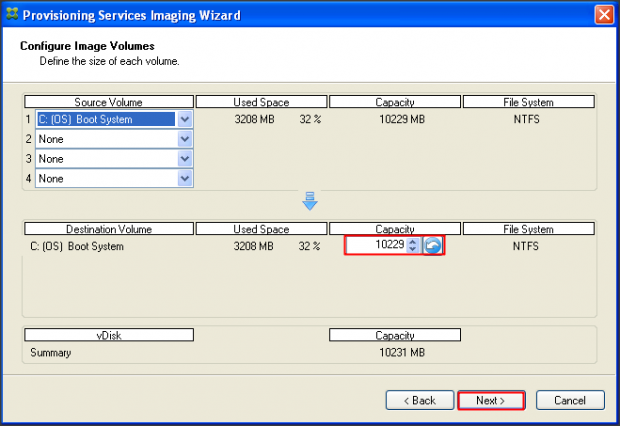Click the source 10229 MB capacity value
This screenshot has height=426, width=620.
tap(402, 119)
